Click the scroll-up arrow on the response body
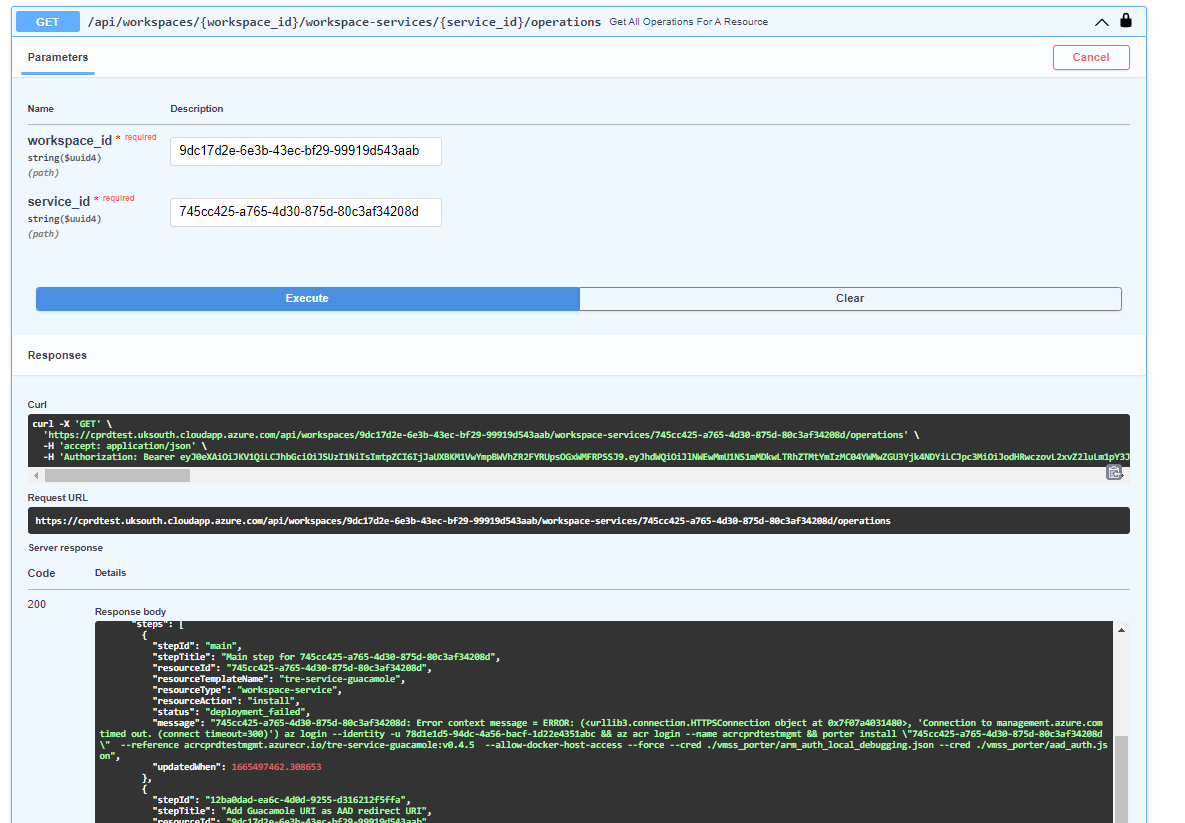Screen dimensions: 1185x823 pyautogui.click(x=1121, y=628)
